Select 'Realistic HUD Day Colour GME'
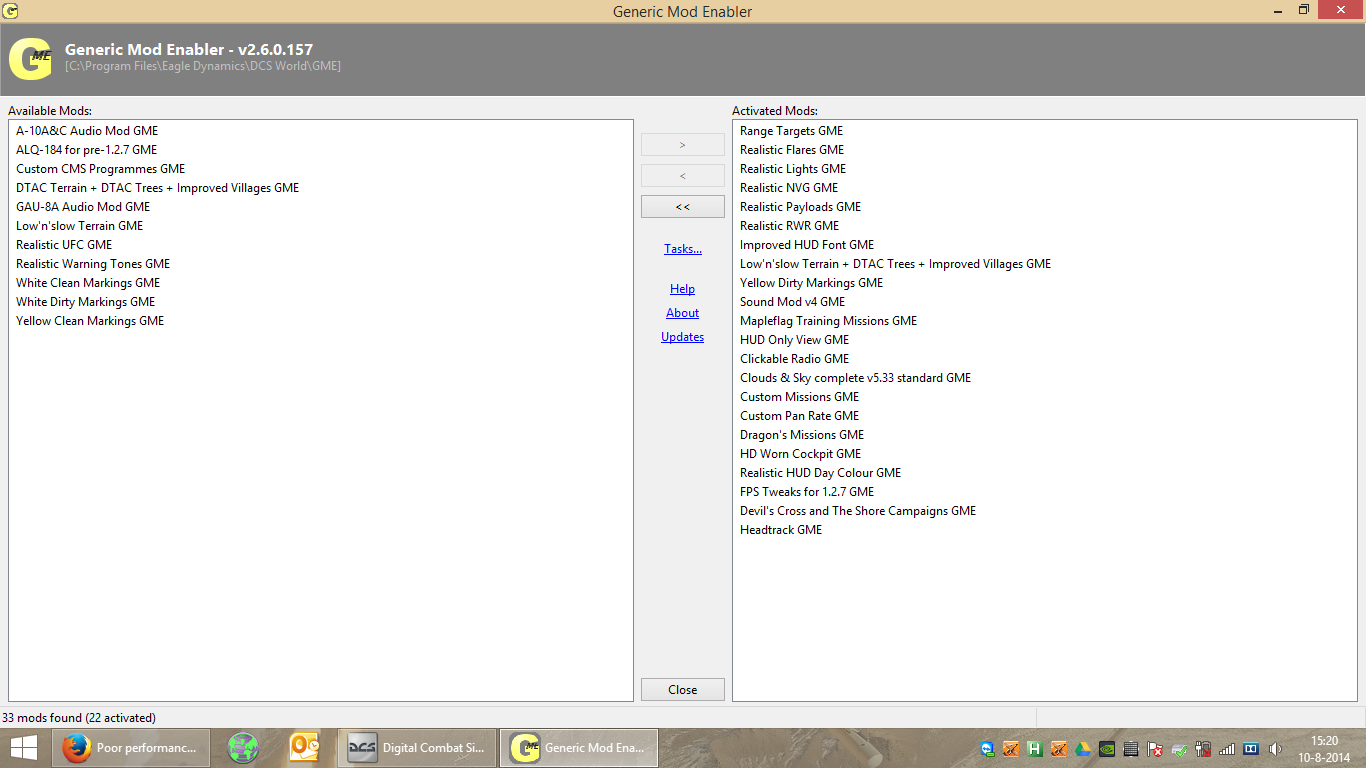The image size is (1366, 768). click(x=820, y=473)
